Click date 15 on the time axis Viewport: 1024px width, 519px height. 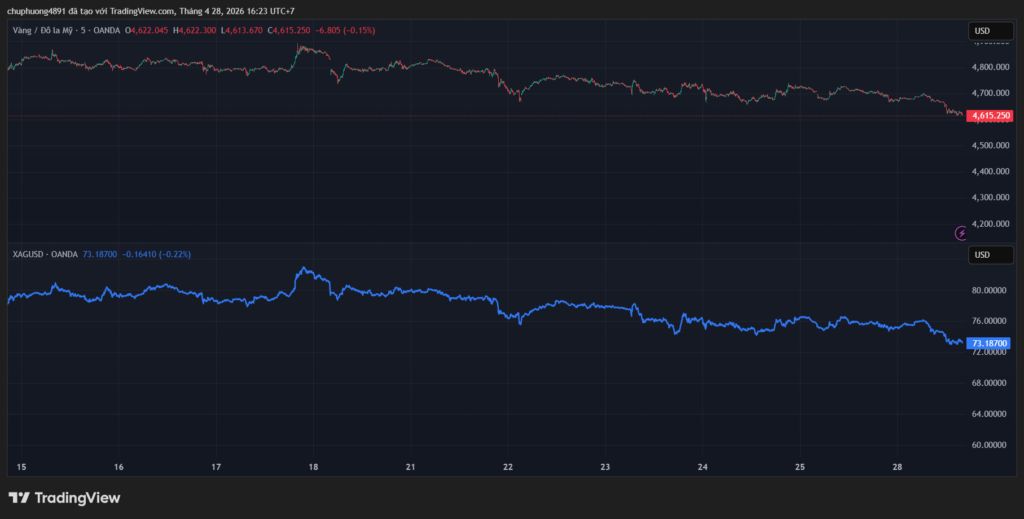pyautogui.click(x=22, y=467)
